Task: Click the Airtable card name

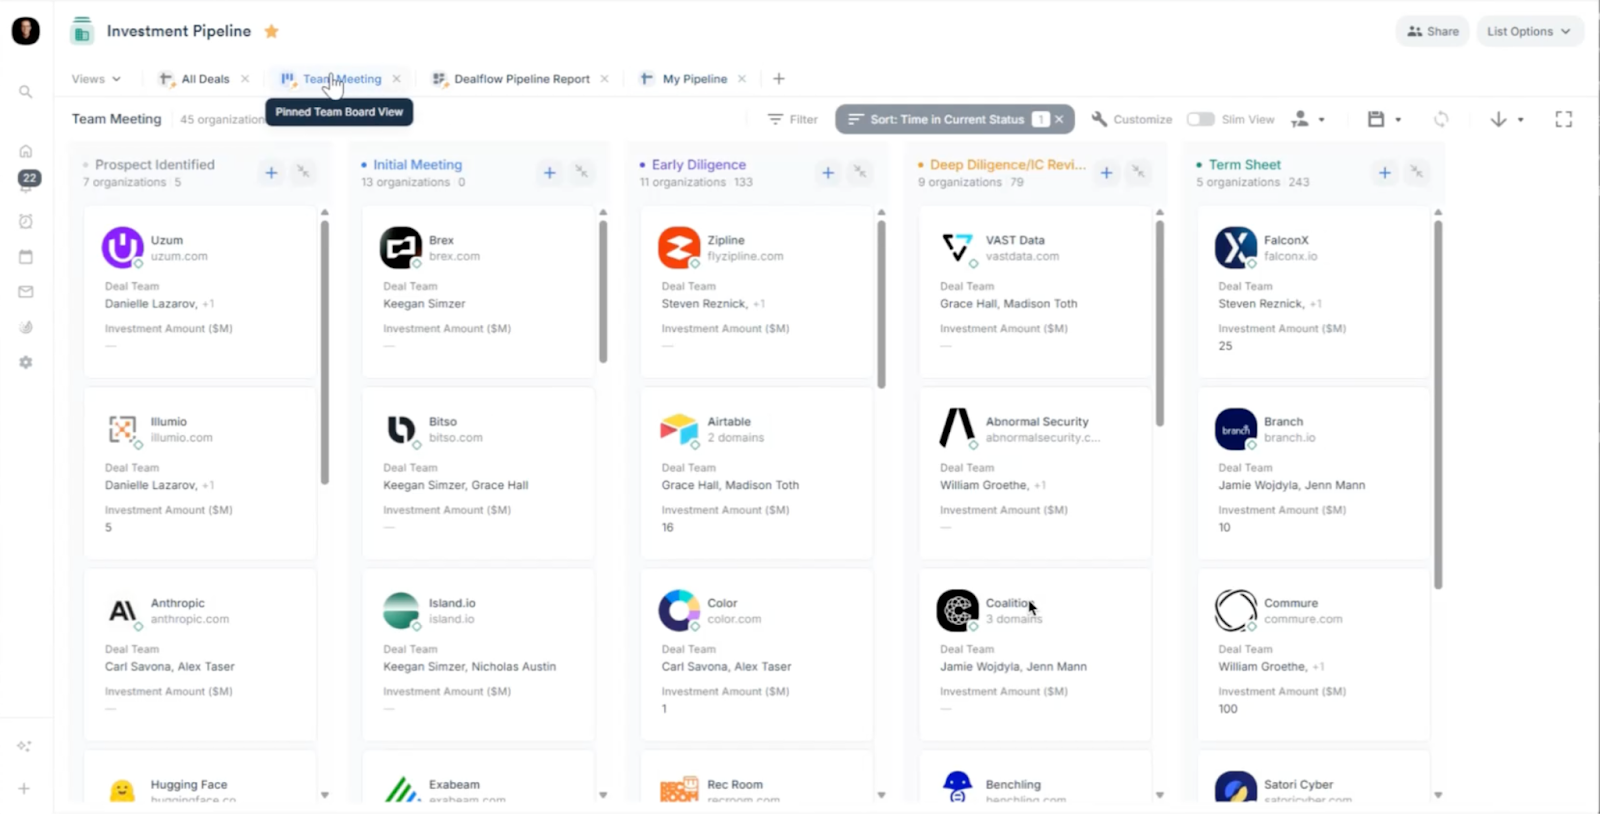Action: tap(729, 422)
